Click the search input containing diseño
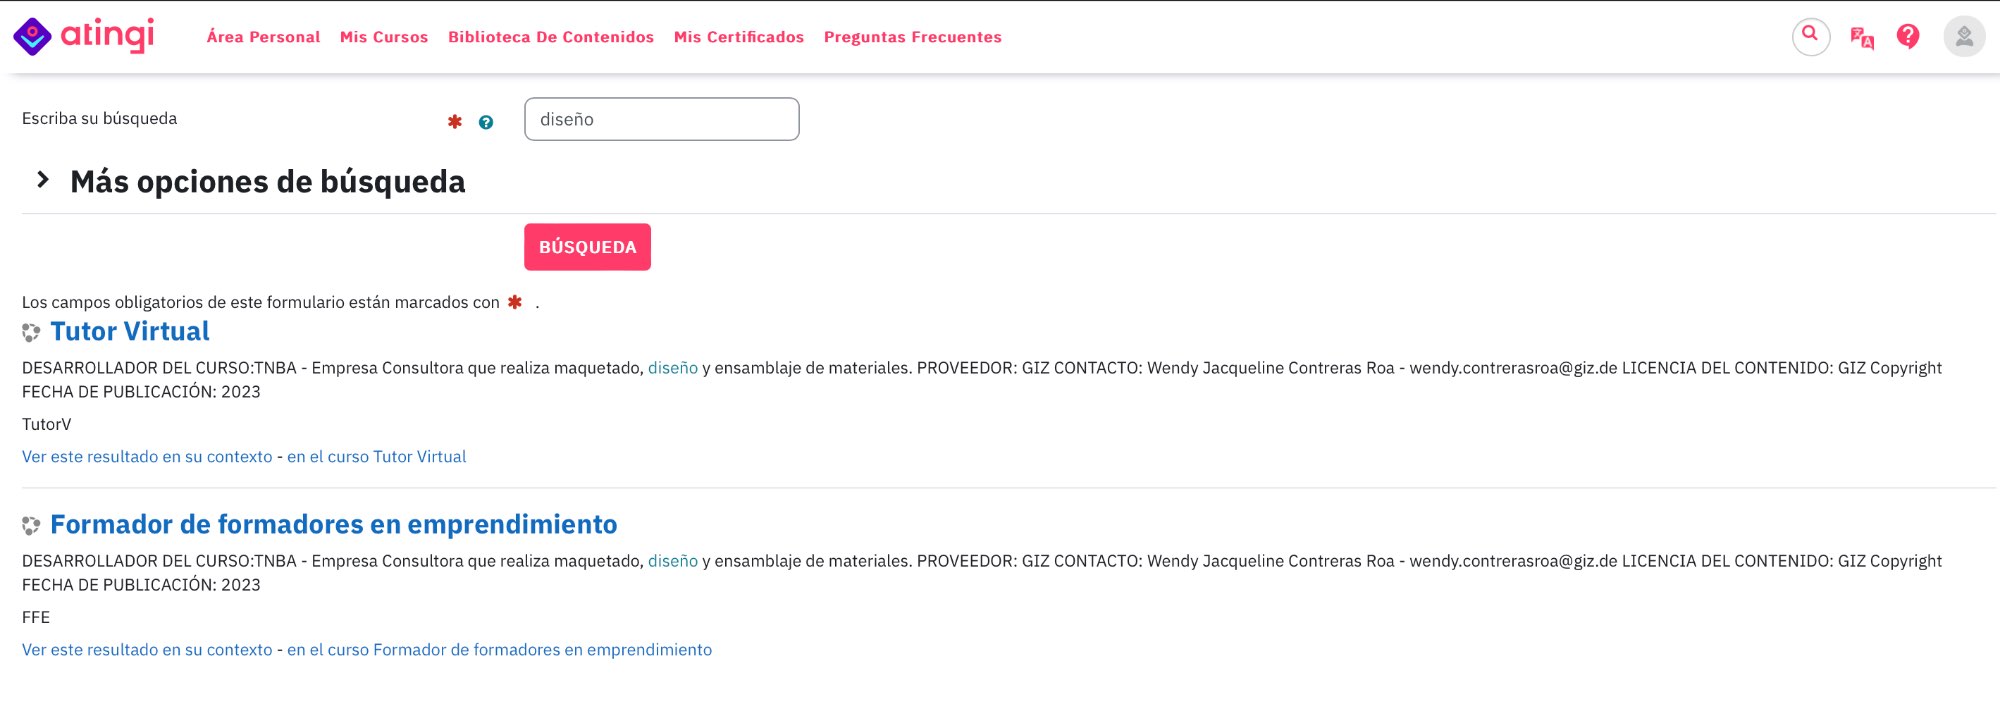 (662, 119)
